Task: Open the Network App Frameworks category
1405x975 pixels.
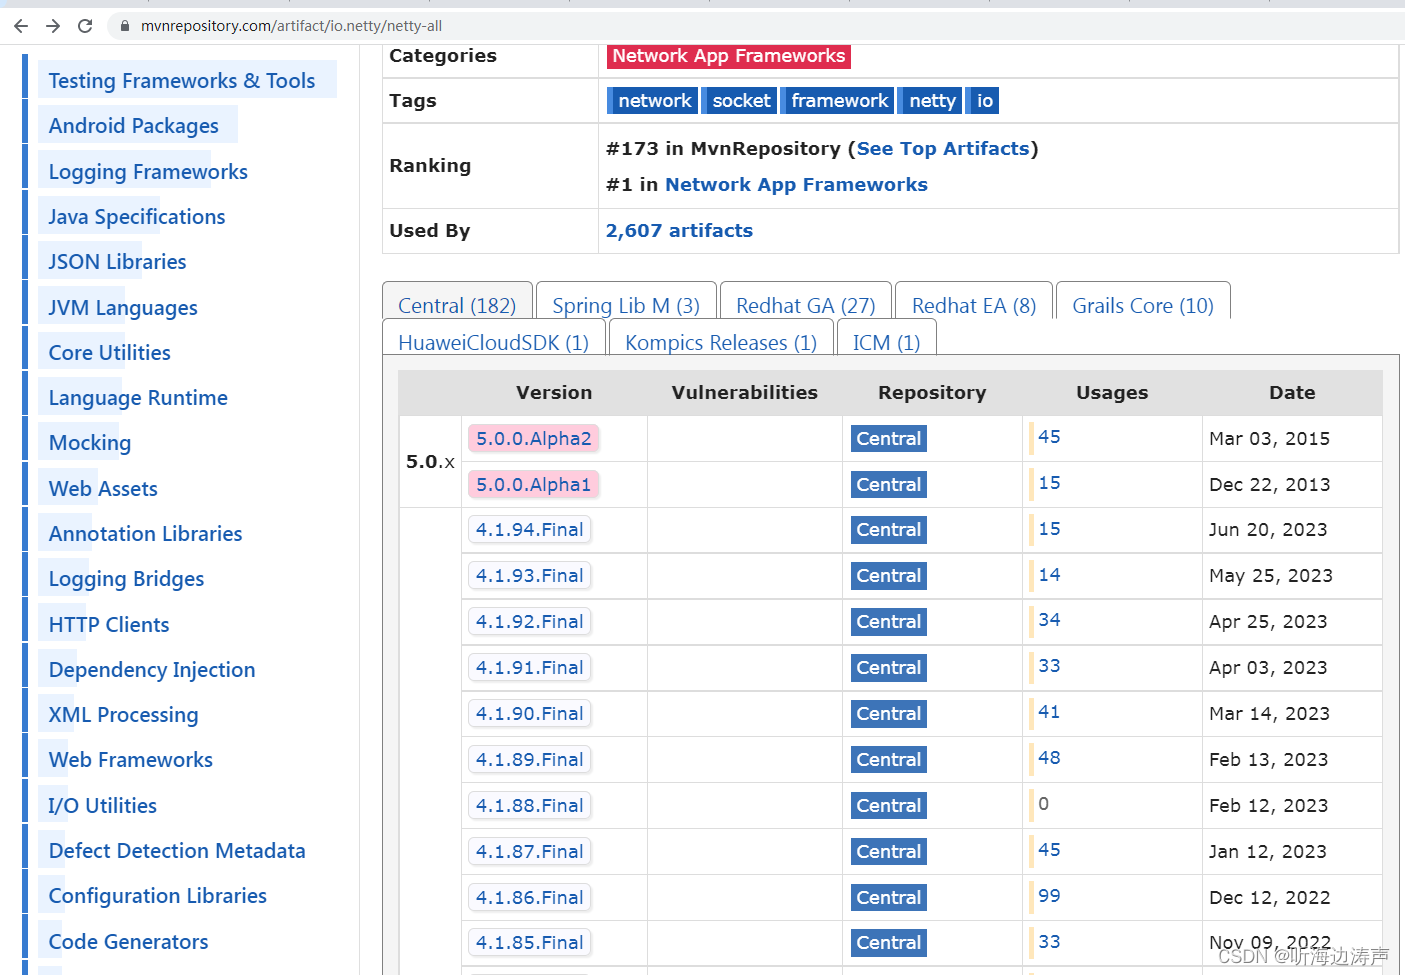Action: click(728, 56)
